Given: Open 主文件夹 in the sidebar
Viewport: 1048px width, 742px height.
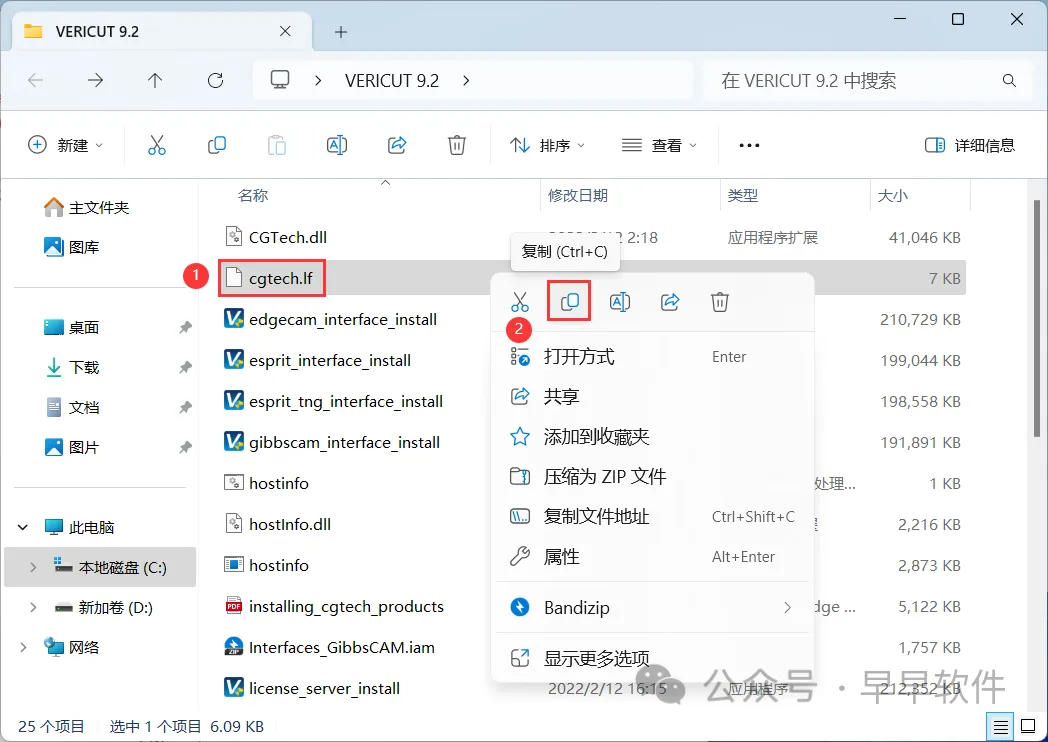Looking at the screenshot, I should pos(86,208).
